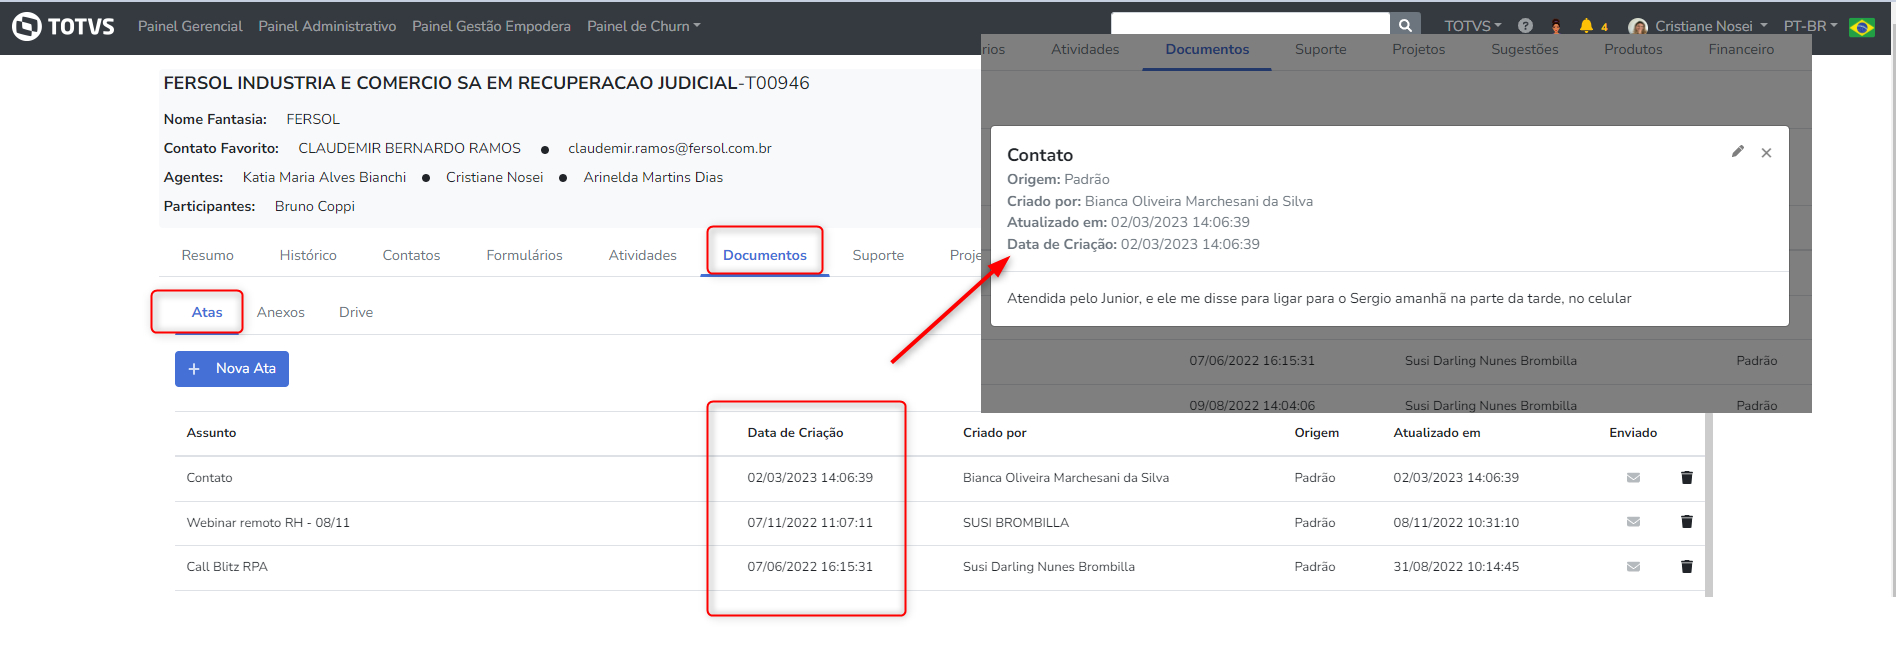Click the updated date 31/08/2022 10:14:45
The width and height of the screenshot is (1896, 666).
point(1456,567)
